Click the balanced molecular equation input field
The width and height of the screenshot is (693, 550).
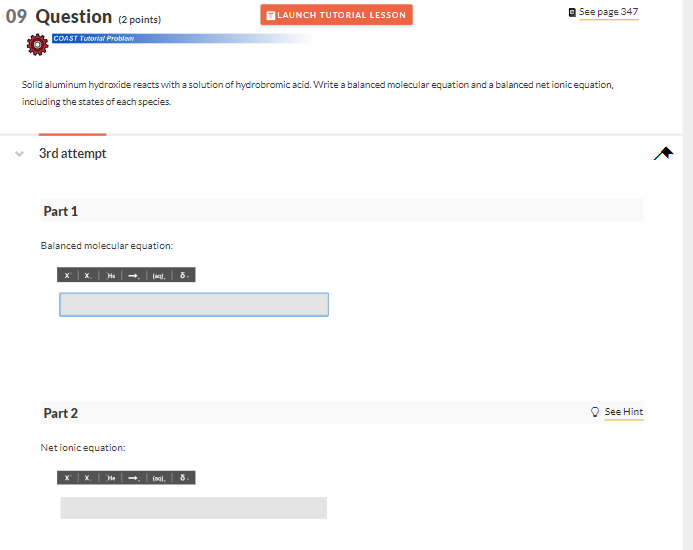pos(194,305)
